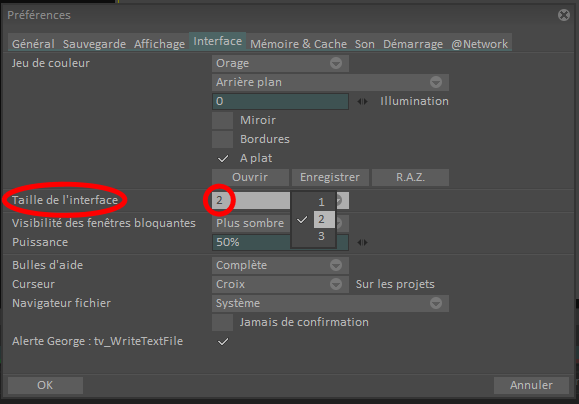
Task: Click the Enregistrer button
Action: tap(330, 177)
